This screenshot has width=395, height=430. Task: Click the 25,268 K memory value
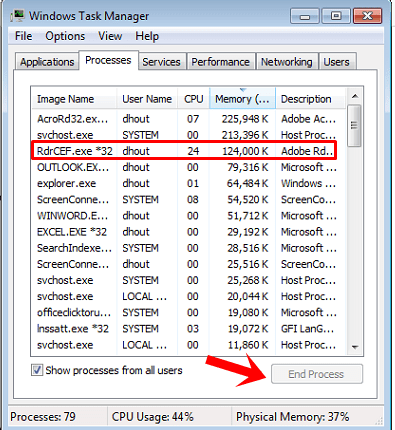[x=248, y=280]
